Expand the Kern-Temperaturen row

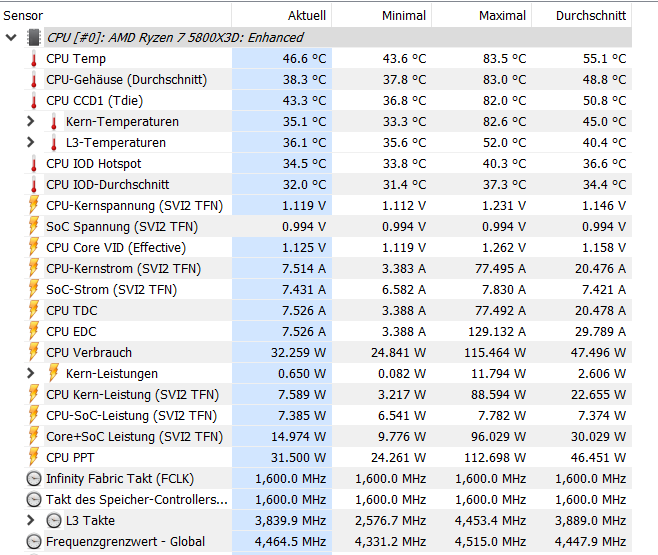30,122
